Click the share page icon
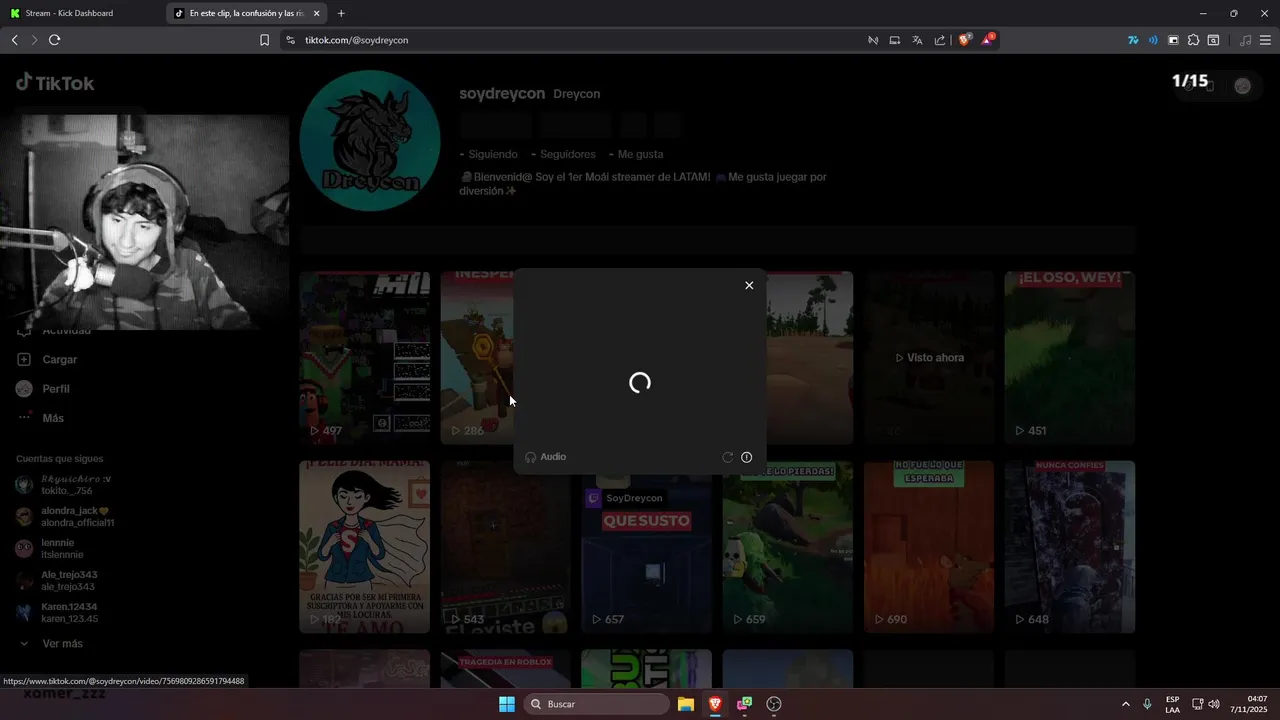Image resolution: width=1280 pixels, height=720 pixels. tap(940, 40)
